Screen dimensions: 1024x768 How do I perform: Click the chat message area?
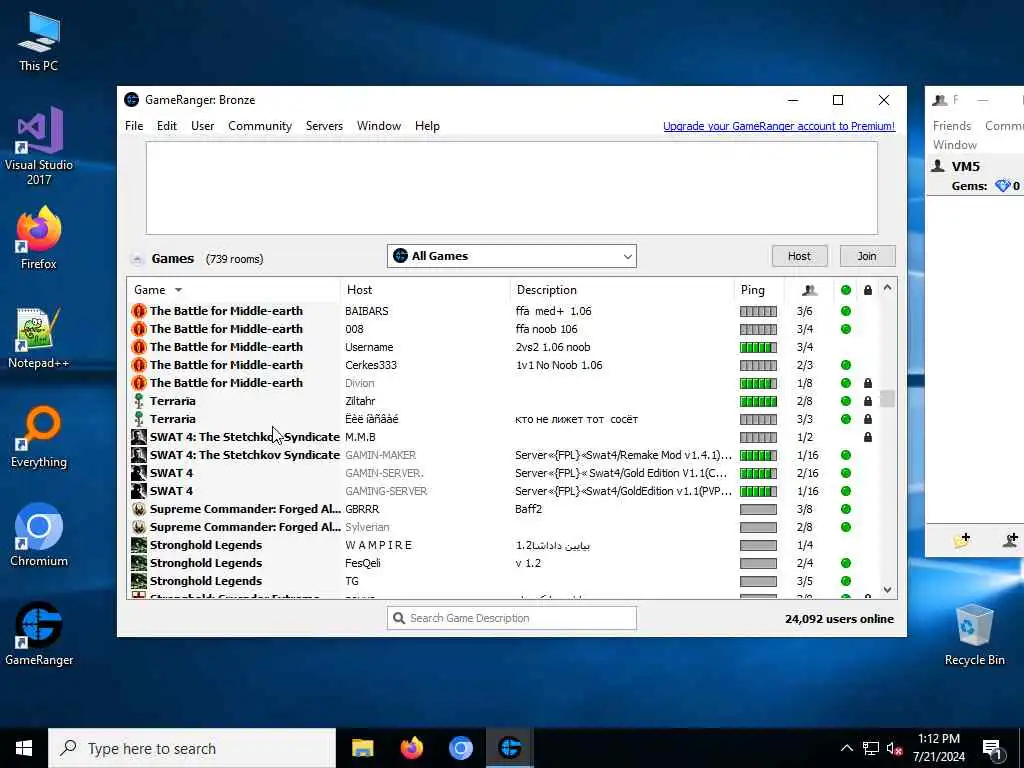coord(511,188)
